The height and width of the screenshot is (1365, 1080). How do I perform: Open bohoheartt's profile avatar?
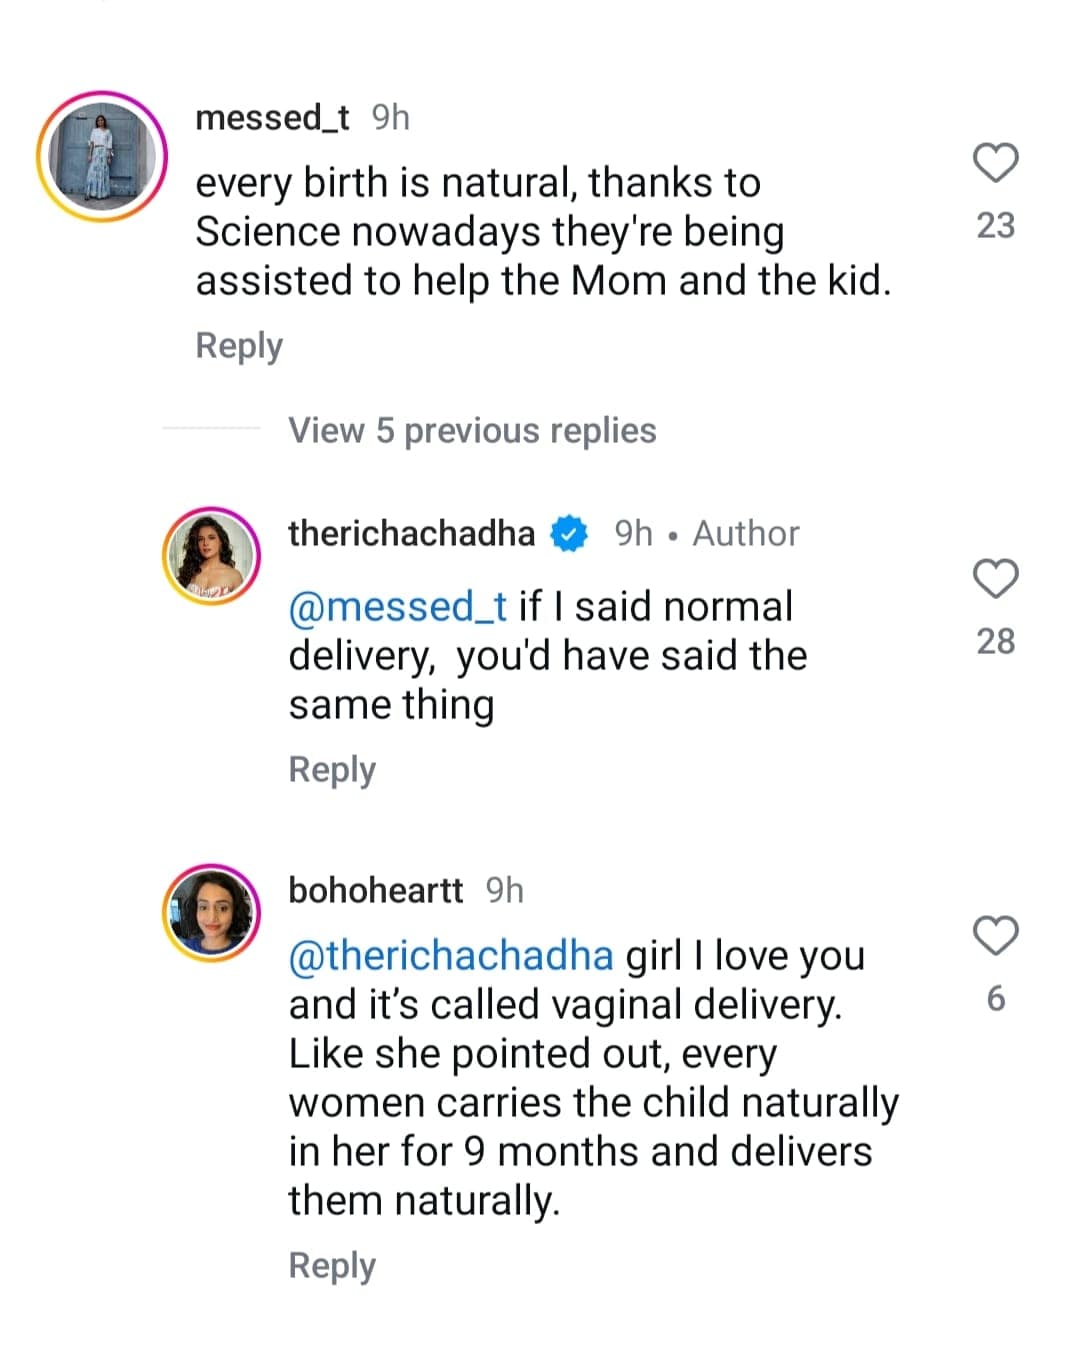(211, 912)
